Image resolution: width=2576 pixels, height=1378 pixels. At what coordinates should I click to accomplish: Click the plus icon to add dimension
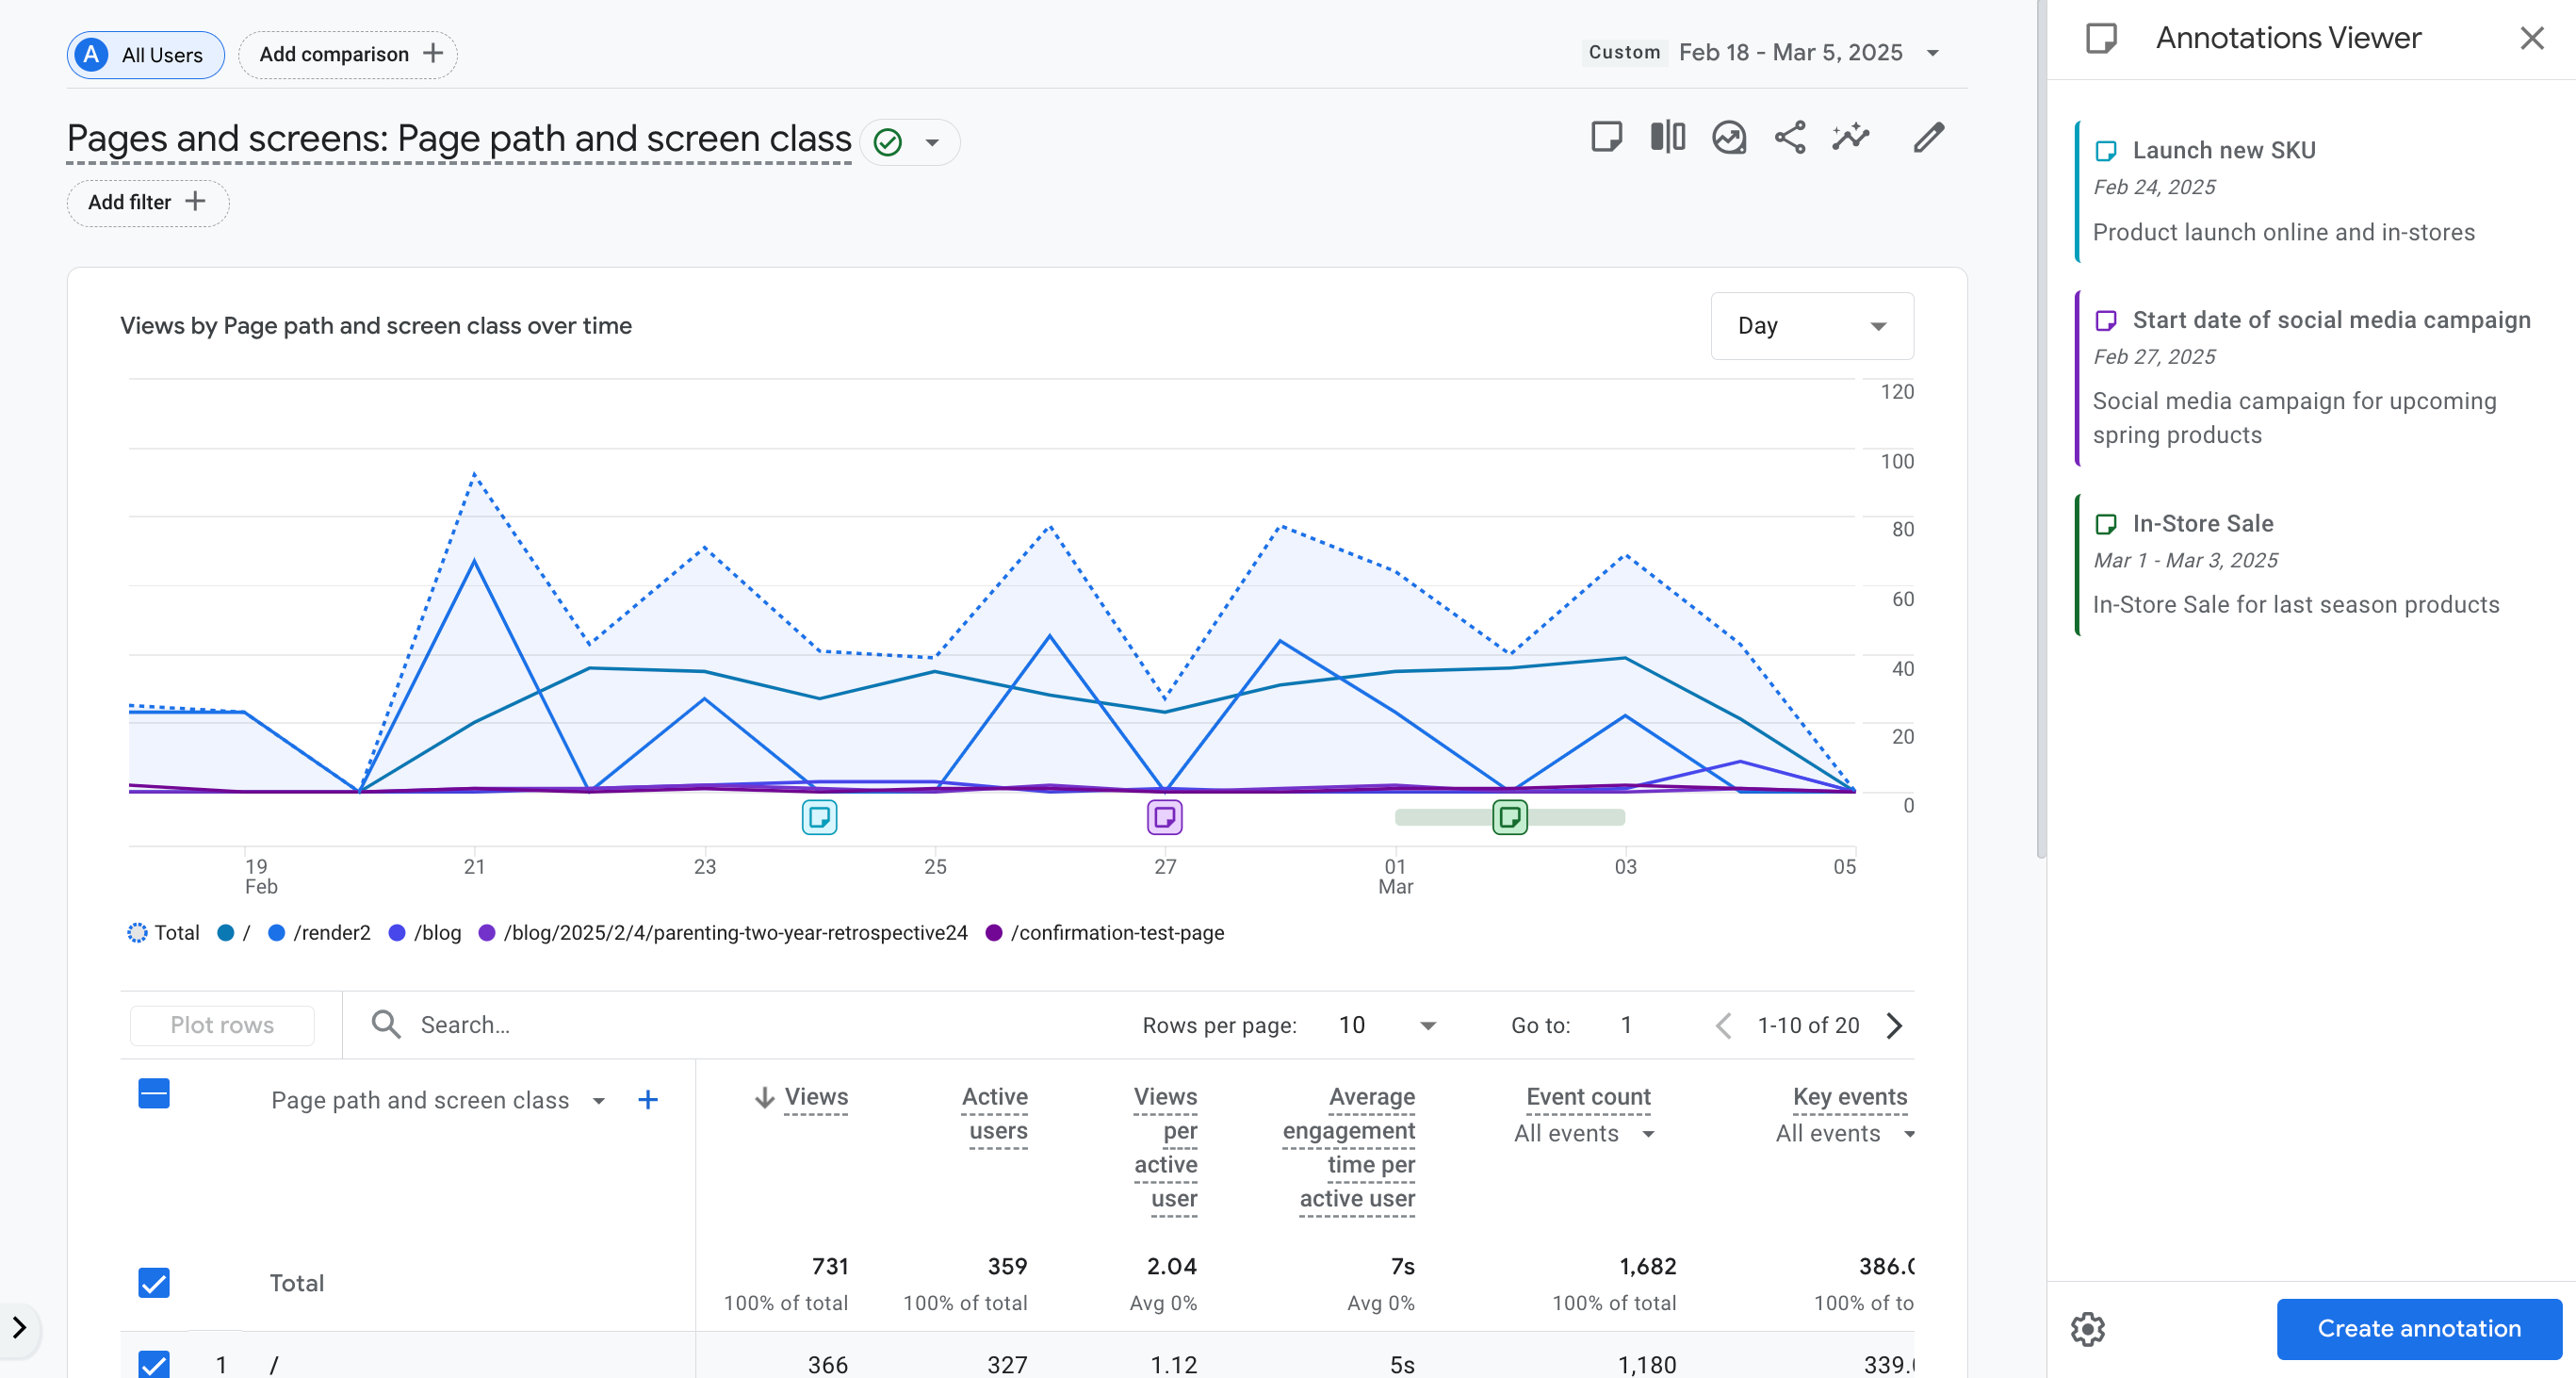(648, 1100)
